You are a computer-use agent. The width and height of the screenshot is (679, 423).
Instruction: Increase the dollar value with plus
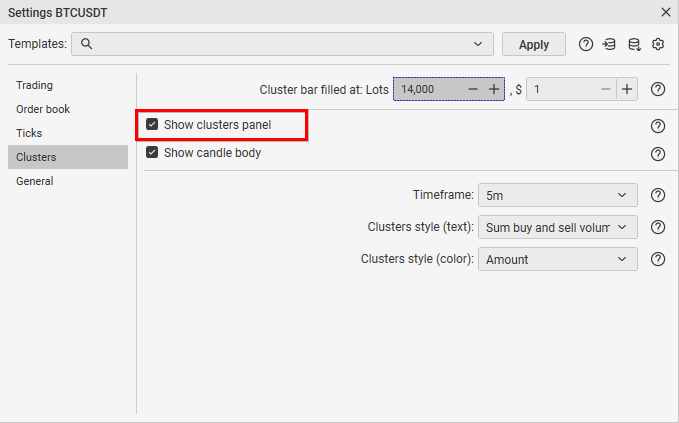627,89
